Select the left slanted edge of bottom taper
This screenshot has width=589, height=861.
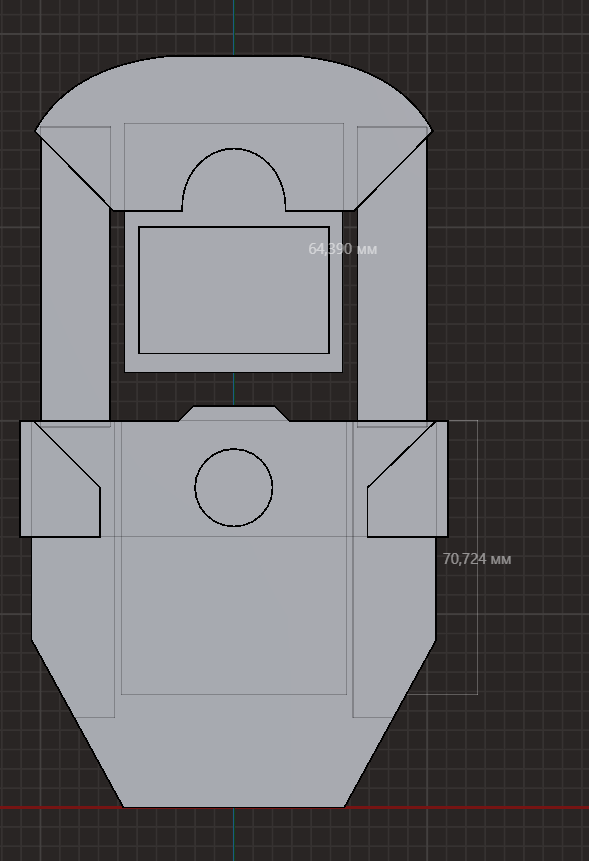(x=77, y=723)
